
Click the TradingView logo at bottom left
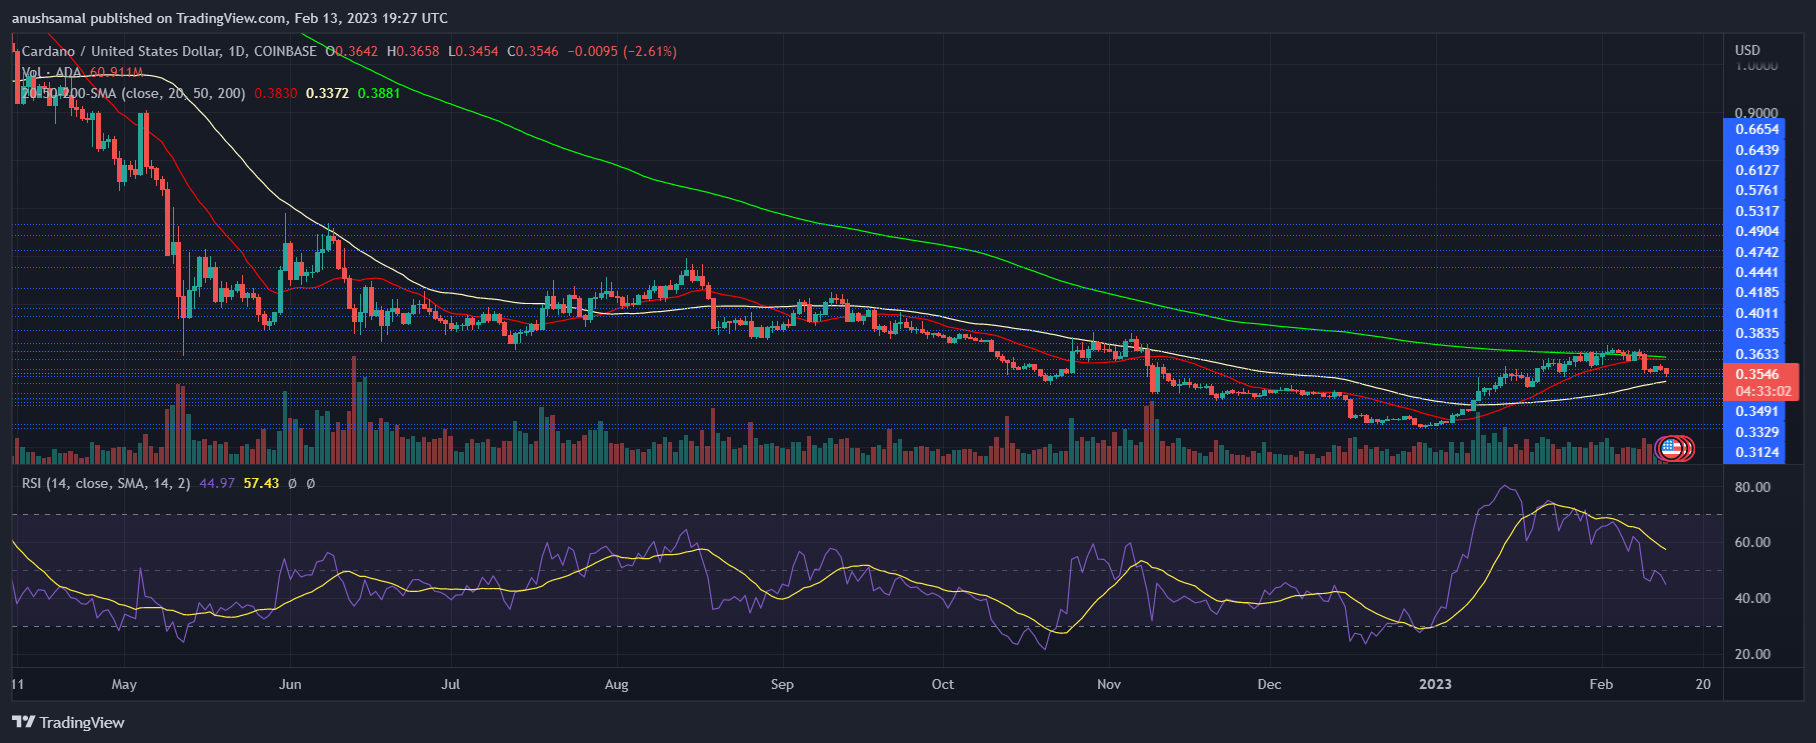[68, 722]
